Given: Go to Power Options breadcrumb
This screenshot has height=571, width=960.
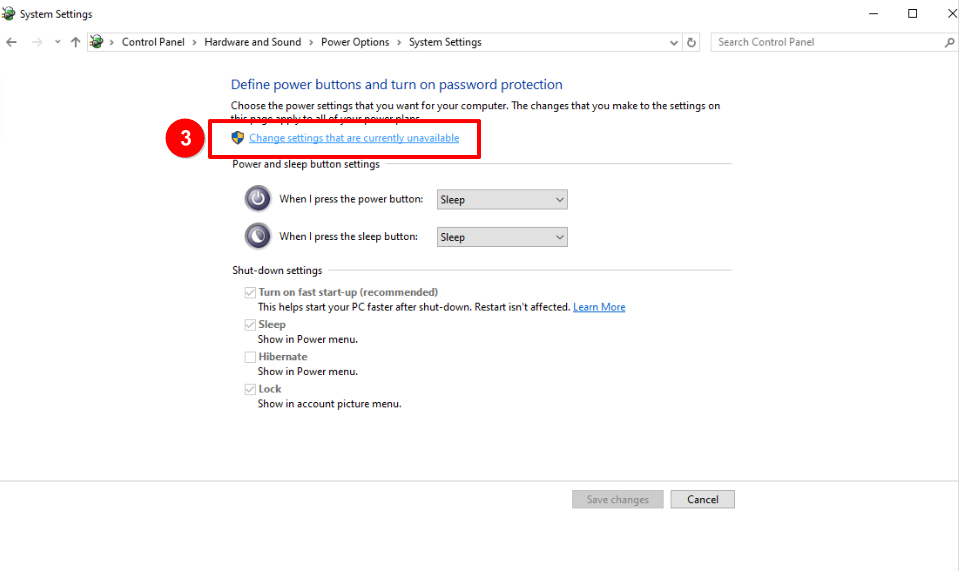Looking at the screenshot, I should tap(354, 42).
